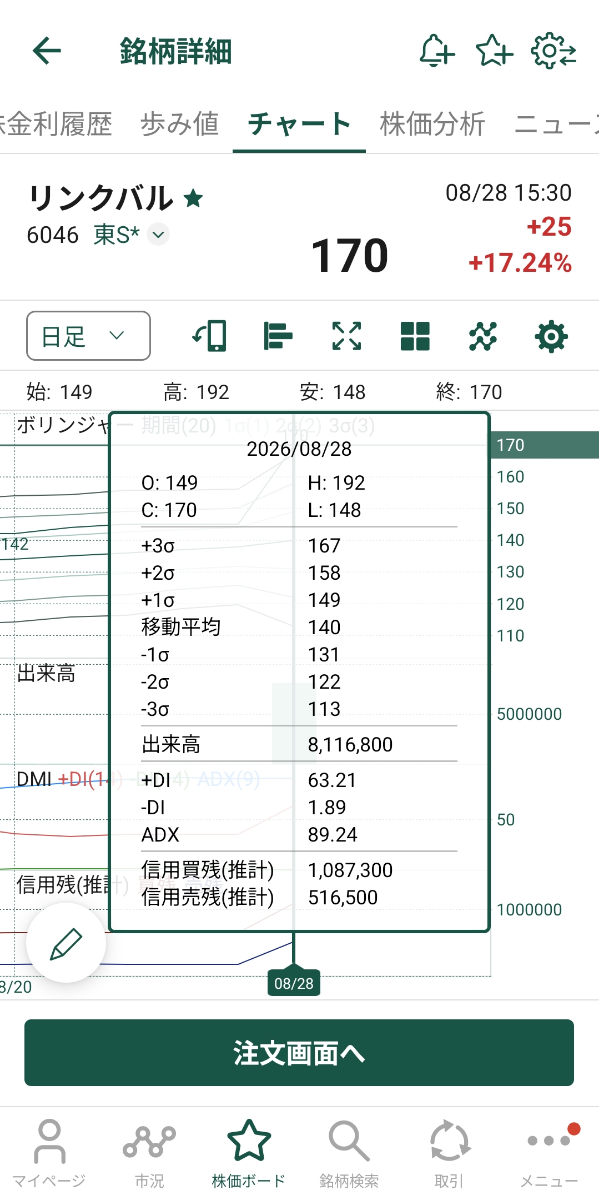Tap the 移動平均 value 140
Viewport: 599px width, 1200px height.
pos(325,628)
